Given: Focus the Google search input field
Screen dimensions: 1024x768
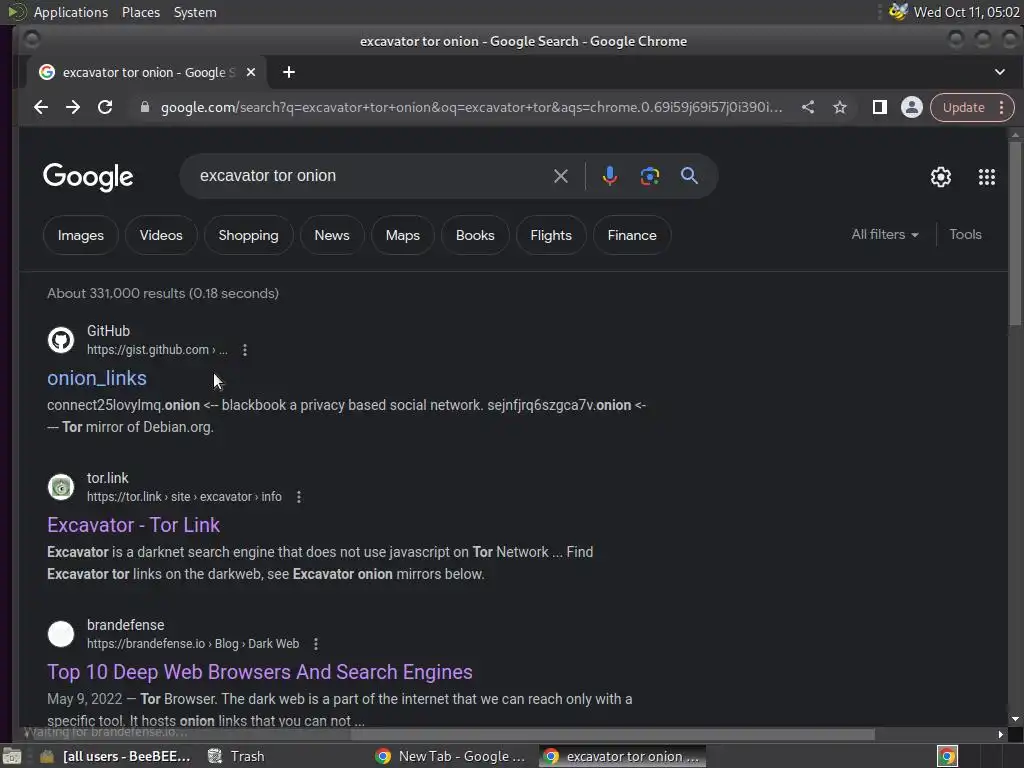Looking at the screenshot, I should coord(372,176).
